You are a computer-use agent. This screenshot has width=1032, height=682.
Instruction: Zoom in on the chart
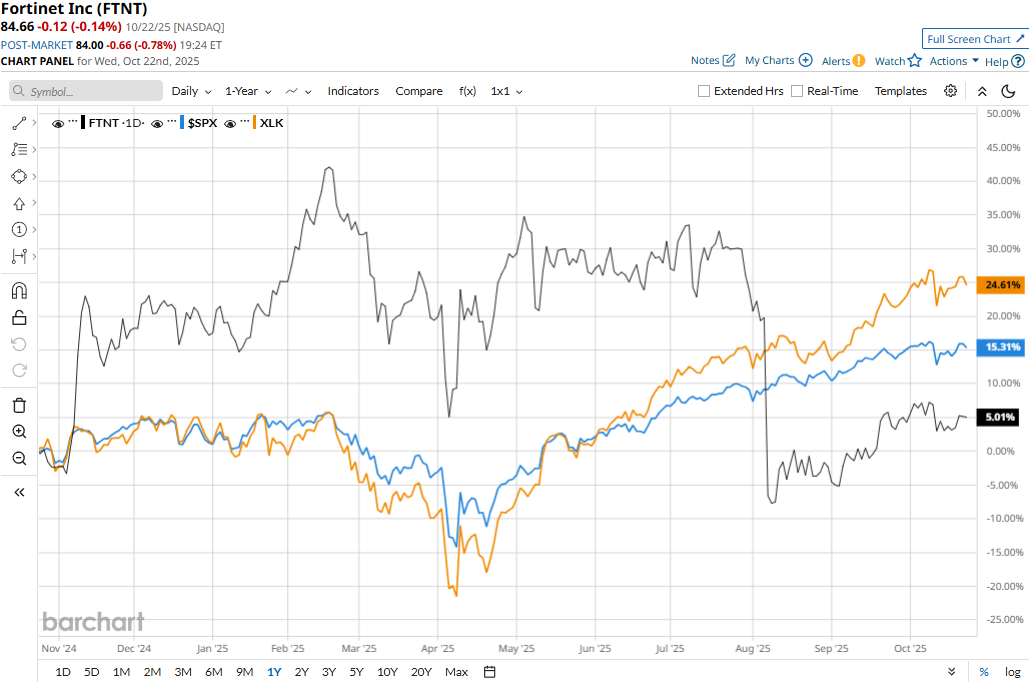point(19,432)
